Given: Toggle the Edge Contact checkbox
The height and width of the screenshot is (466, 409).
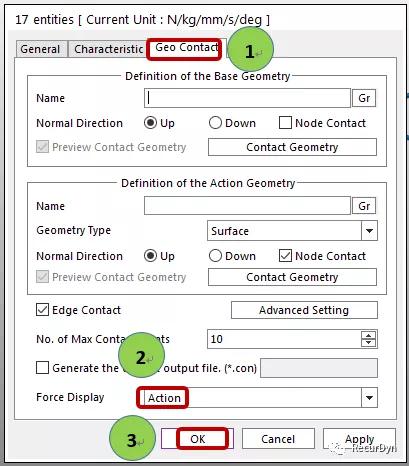Looking at the screenshot, I should [x=42, y=310].
